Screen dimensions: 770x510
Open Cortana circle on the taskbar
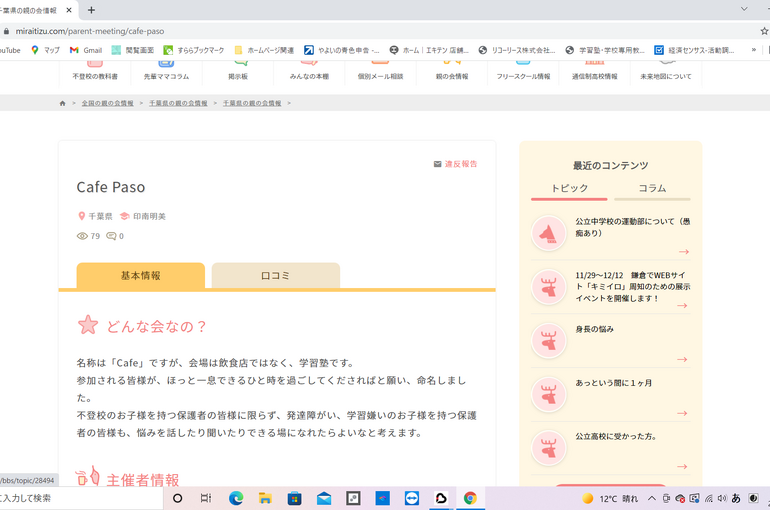178,498
